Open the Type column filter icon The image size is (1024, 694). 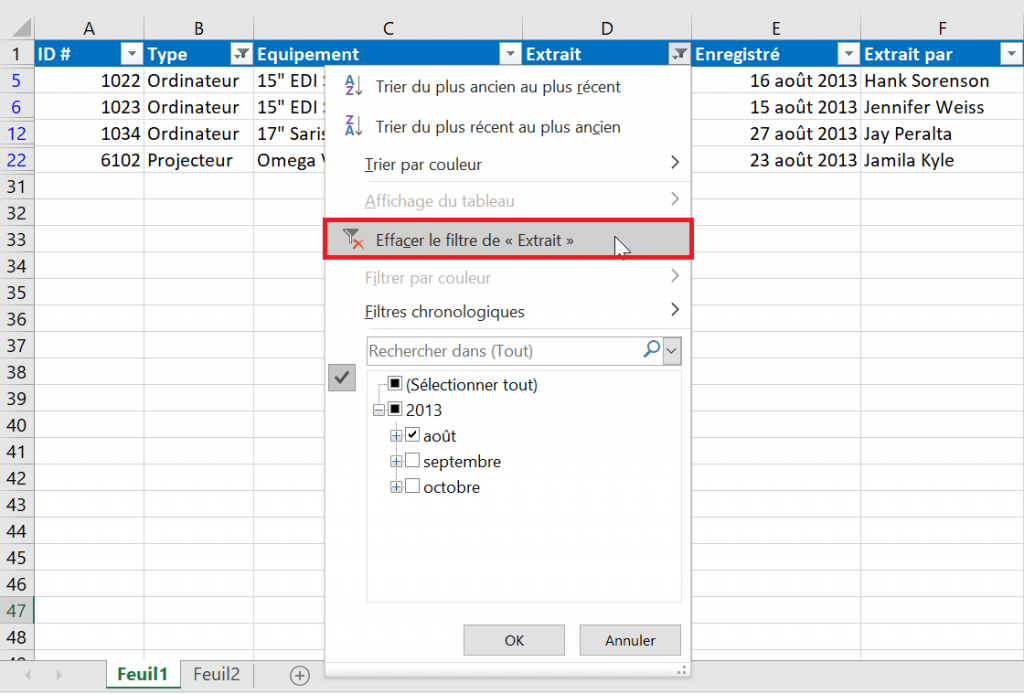click(x=241, y=53)
